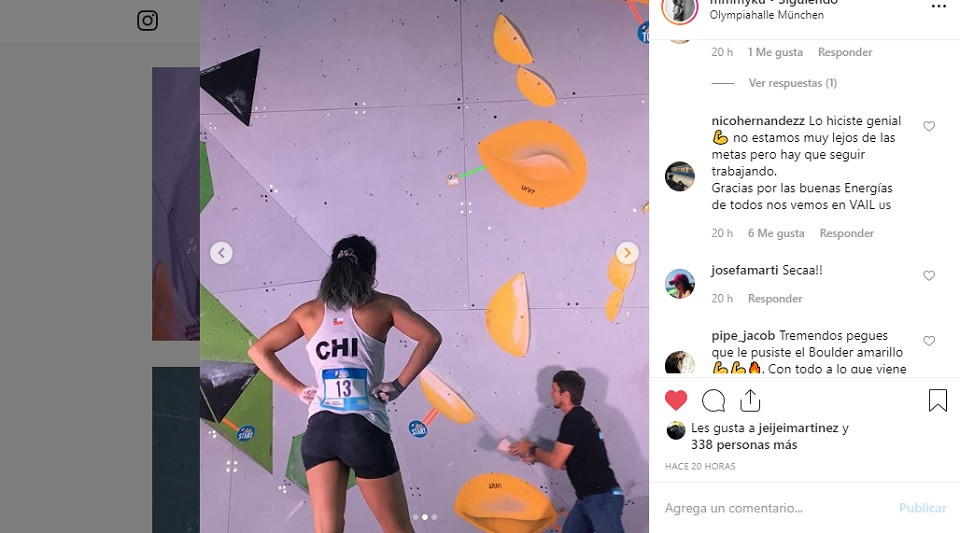Share the post using the share icon
This screenshot has height=533, width=960.
click(x=750, y=400)
